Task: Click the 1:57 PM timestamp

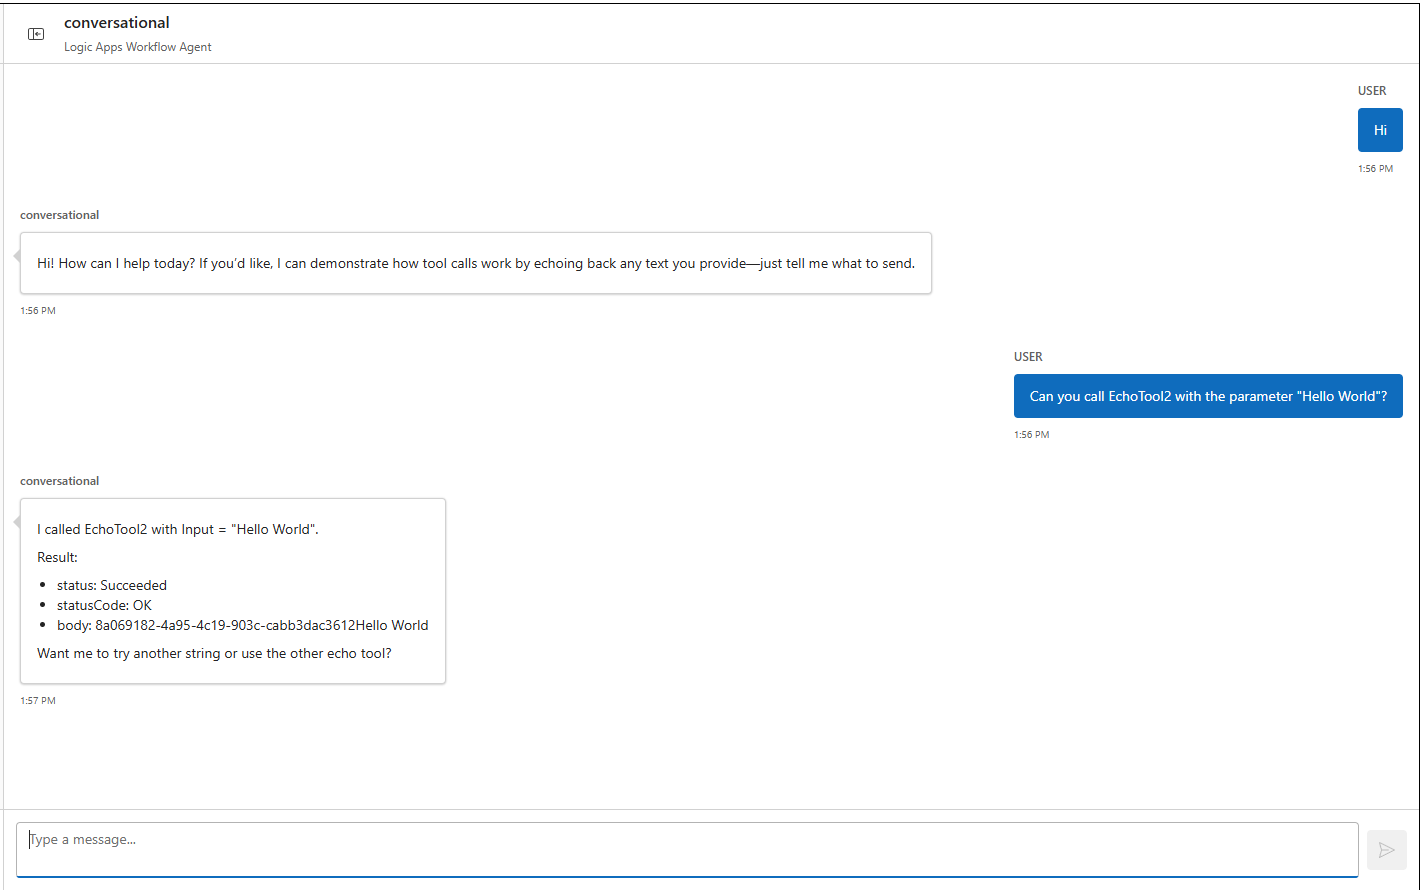Action: click(38, 701)
